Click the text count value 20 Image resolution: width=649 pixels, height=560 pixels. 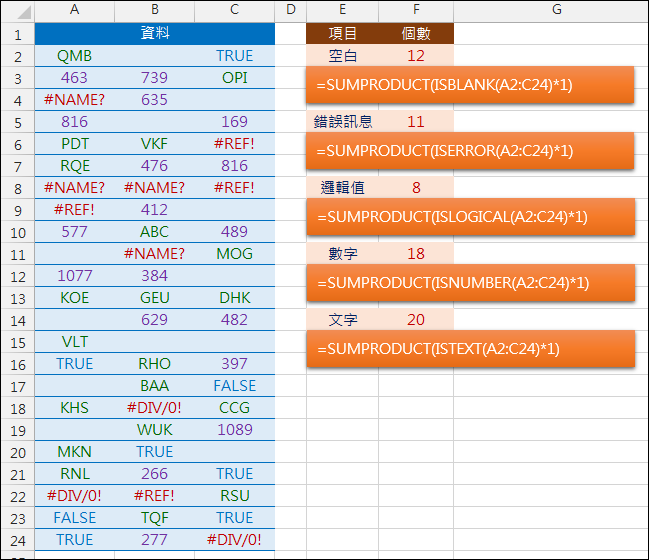(416, 320)
